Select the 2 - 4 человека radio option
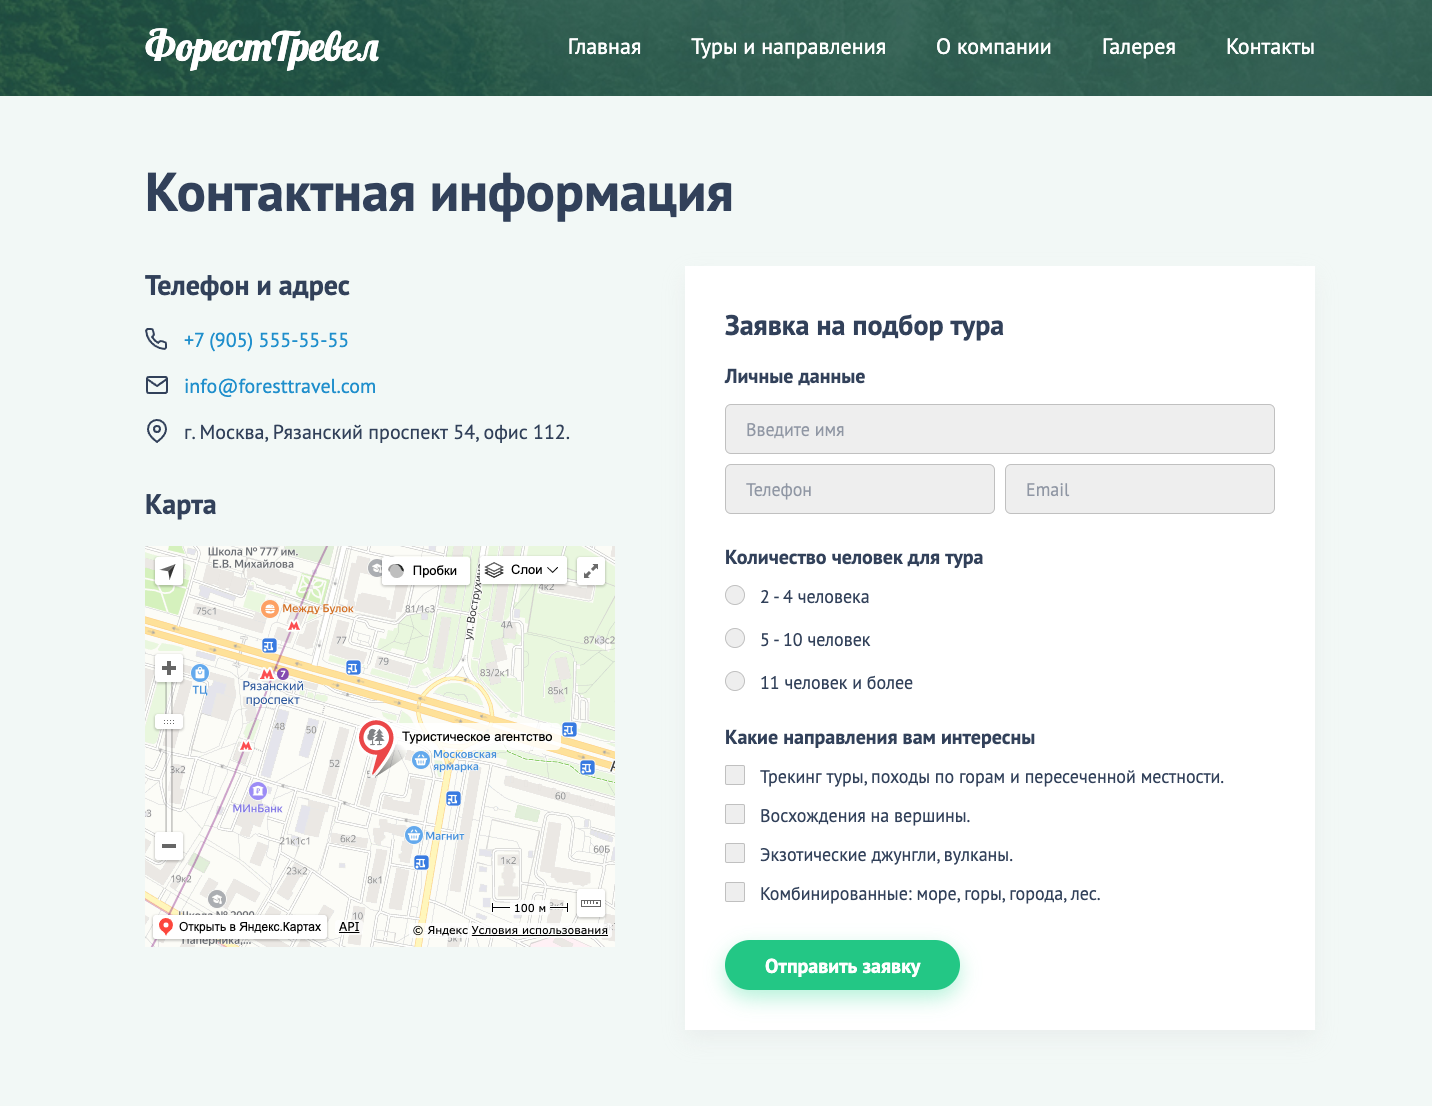 click(x=735, y=596)
